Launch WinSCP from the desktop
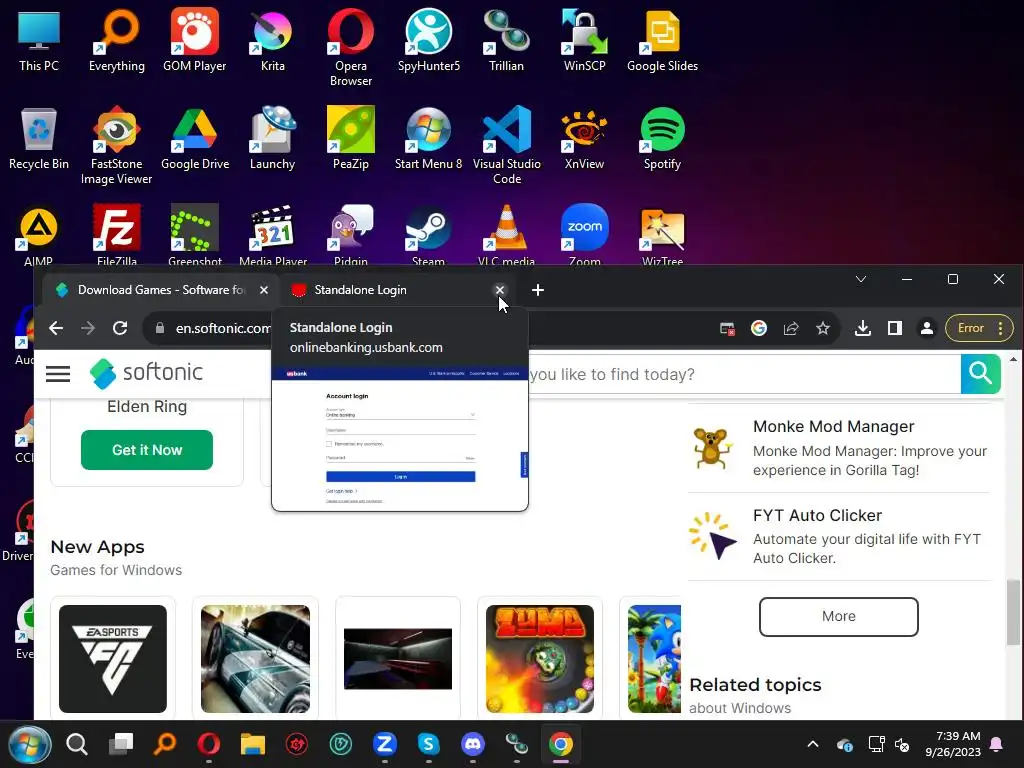Image resolution: width=1024 pixels, height=768 pixels. [x=584, y=40]
